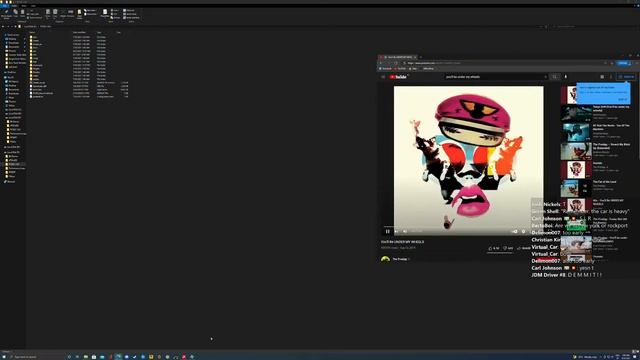Click the Delete ribbon button
Screen dimensions: 640x360
click(63, 13)
